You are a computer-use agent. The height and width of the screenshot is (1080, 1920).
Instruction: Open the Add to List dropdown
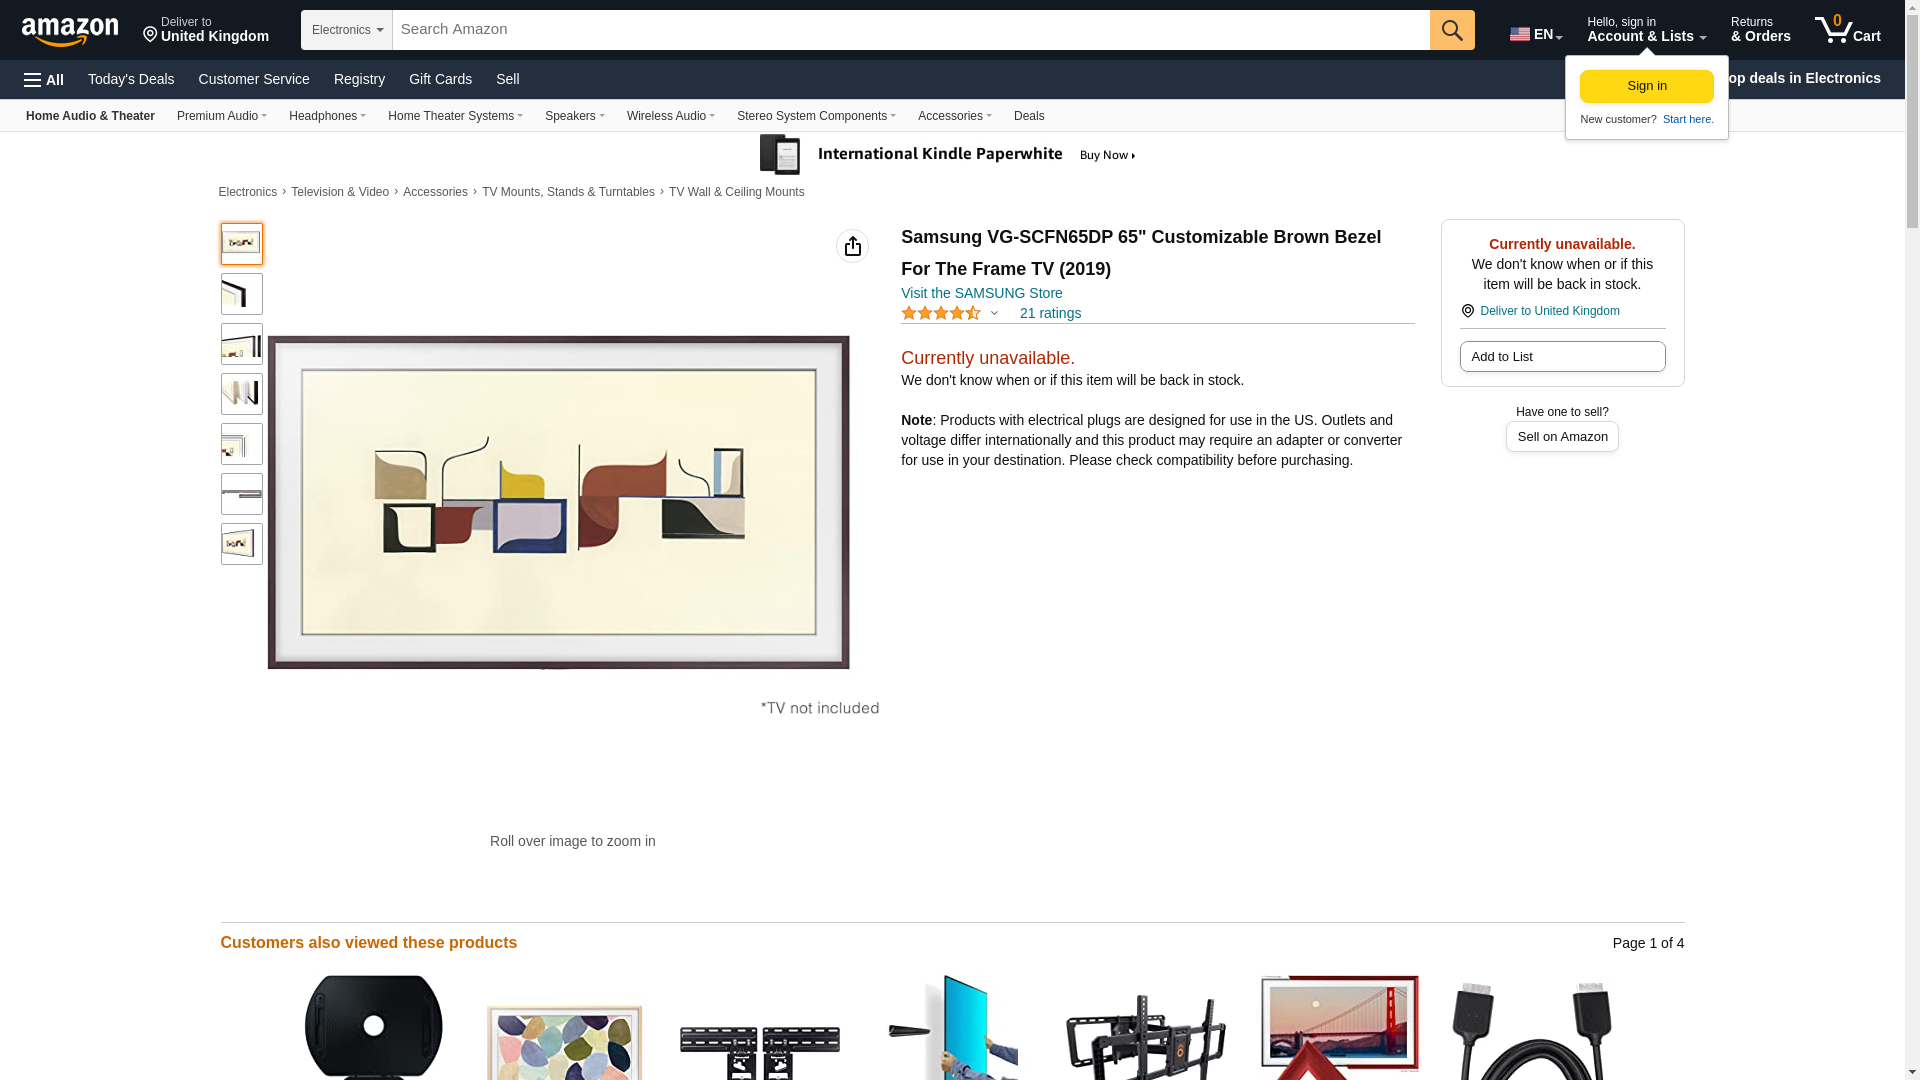[1562, 357]
